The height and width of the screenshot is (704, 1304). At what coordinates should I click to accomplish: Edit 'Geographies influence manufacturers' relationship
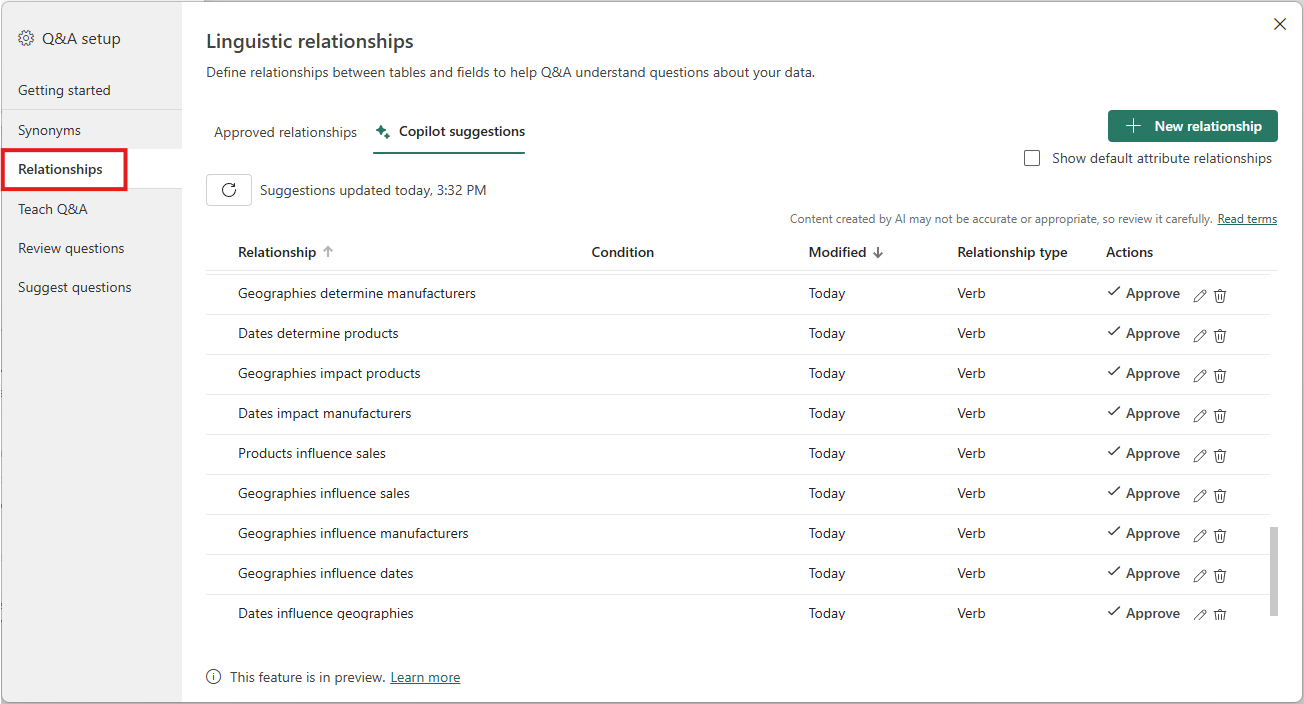click(1200, 535)
